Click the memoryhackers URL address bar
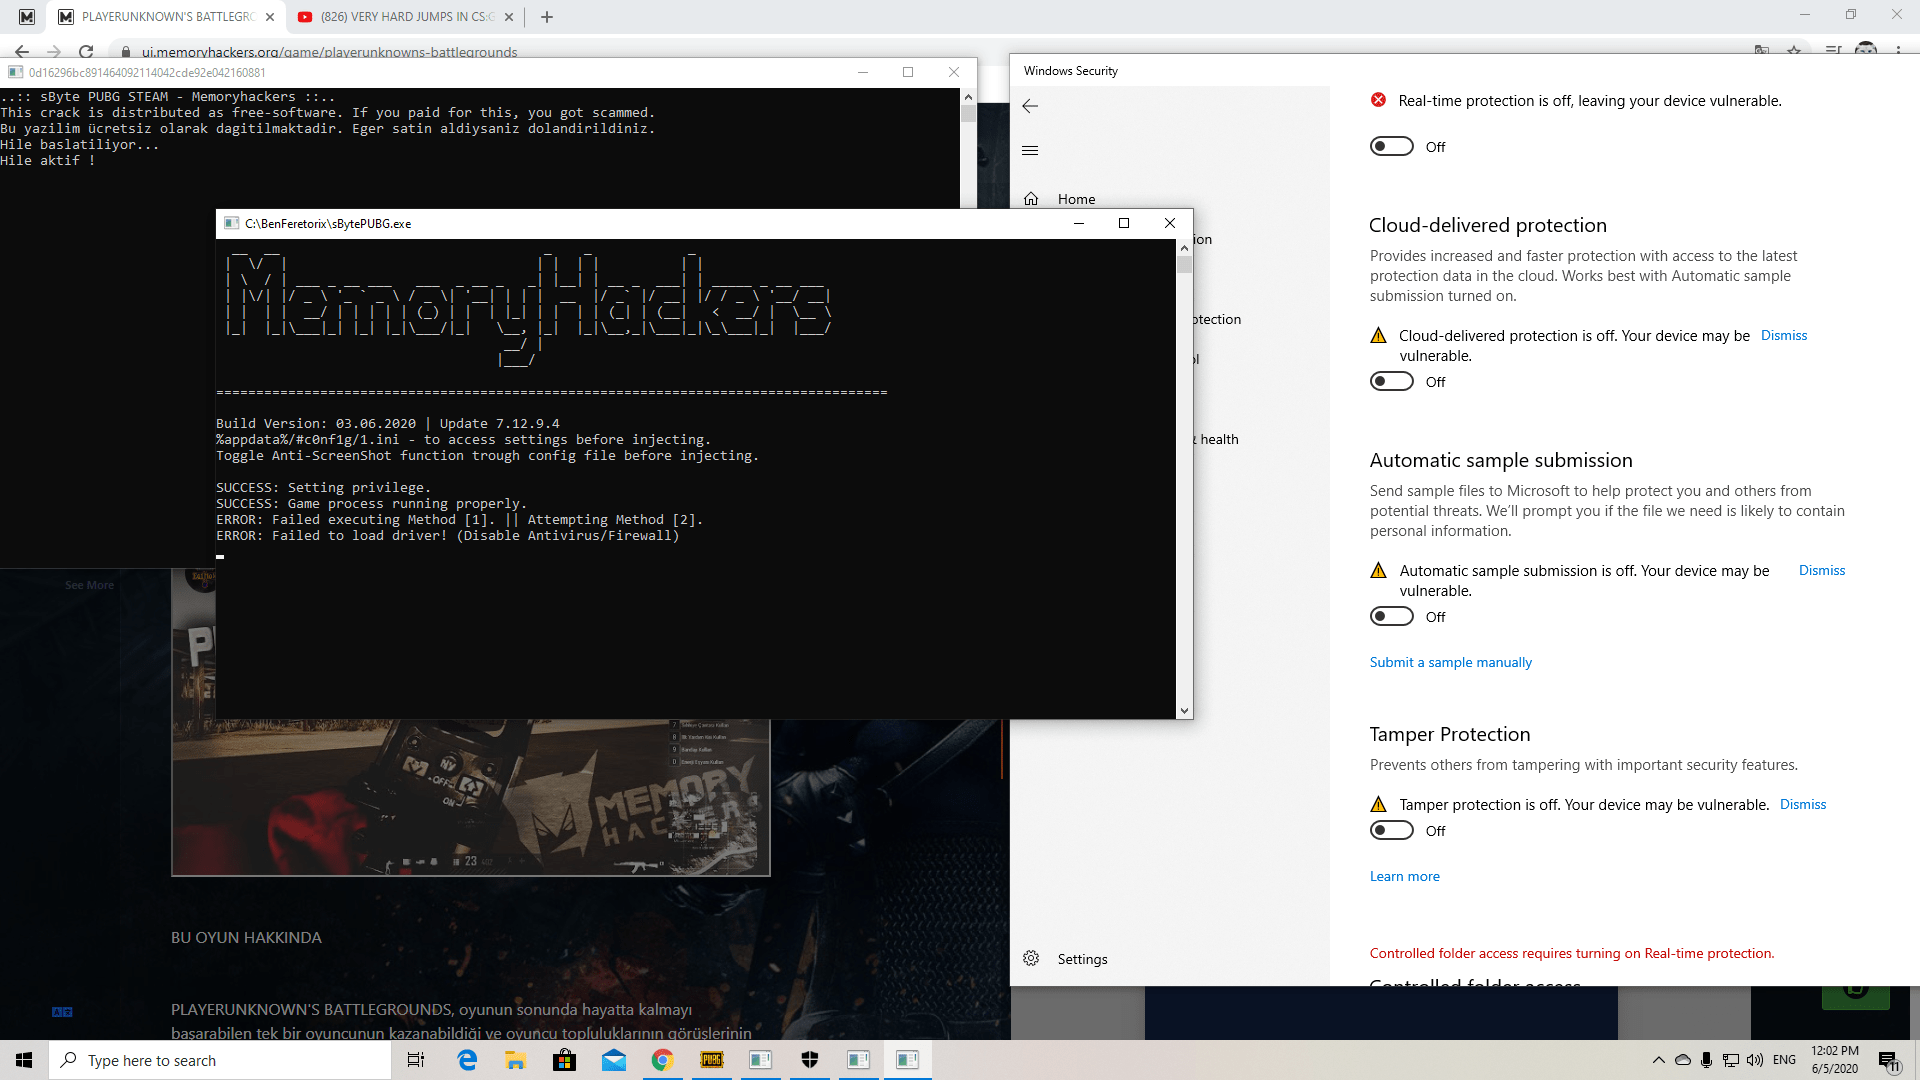Image resolution: width=1920 pixels, height=1080 pixels. (930, 51)
